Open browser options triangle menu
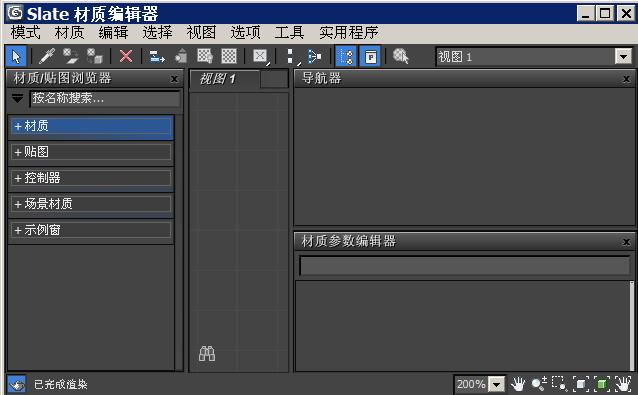Screen dimensions: 638x395 (x=17, y=98)
